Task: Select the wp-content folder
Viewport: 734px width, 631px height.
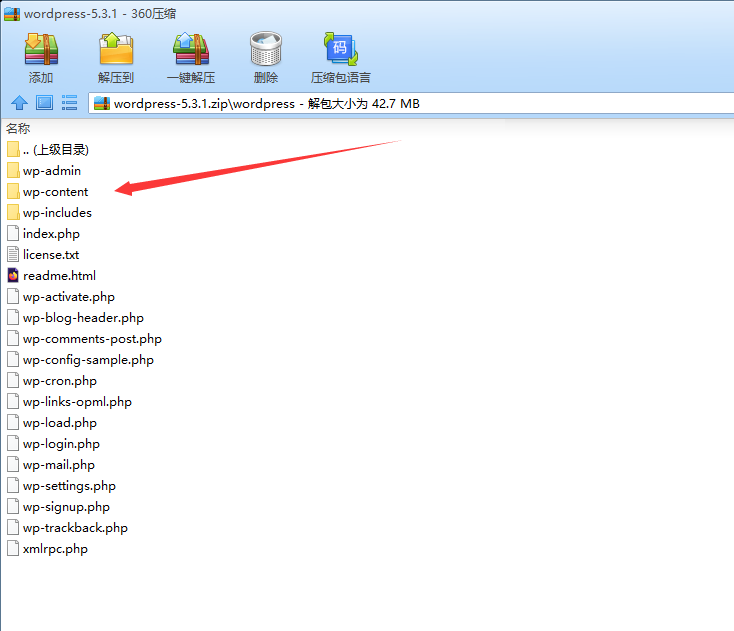Action: tap(55, 192)
